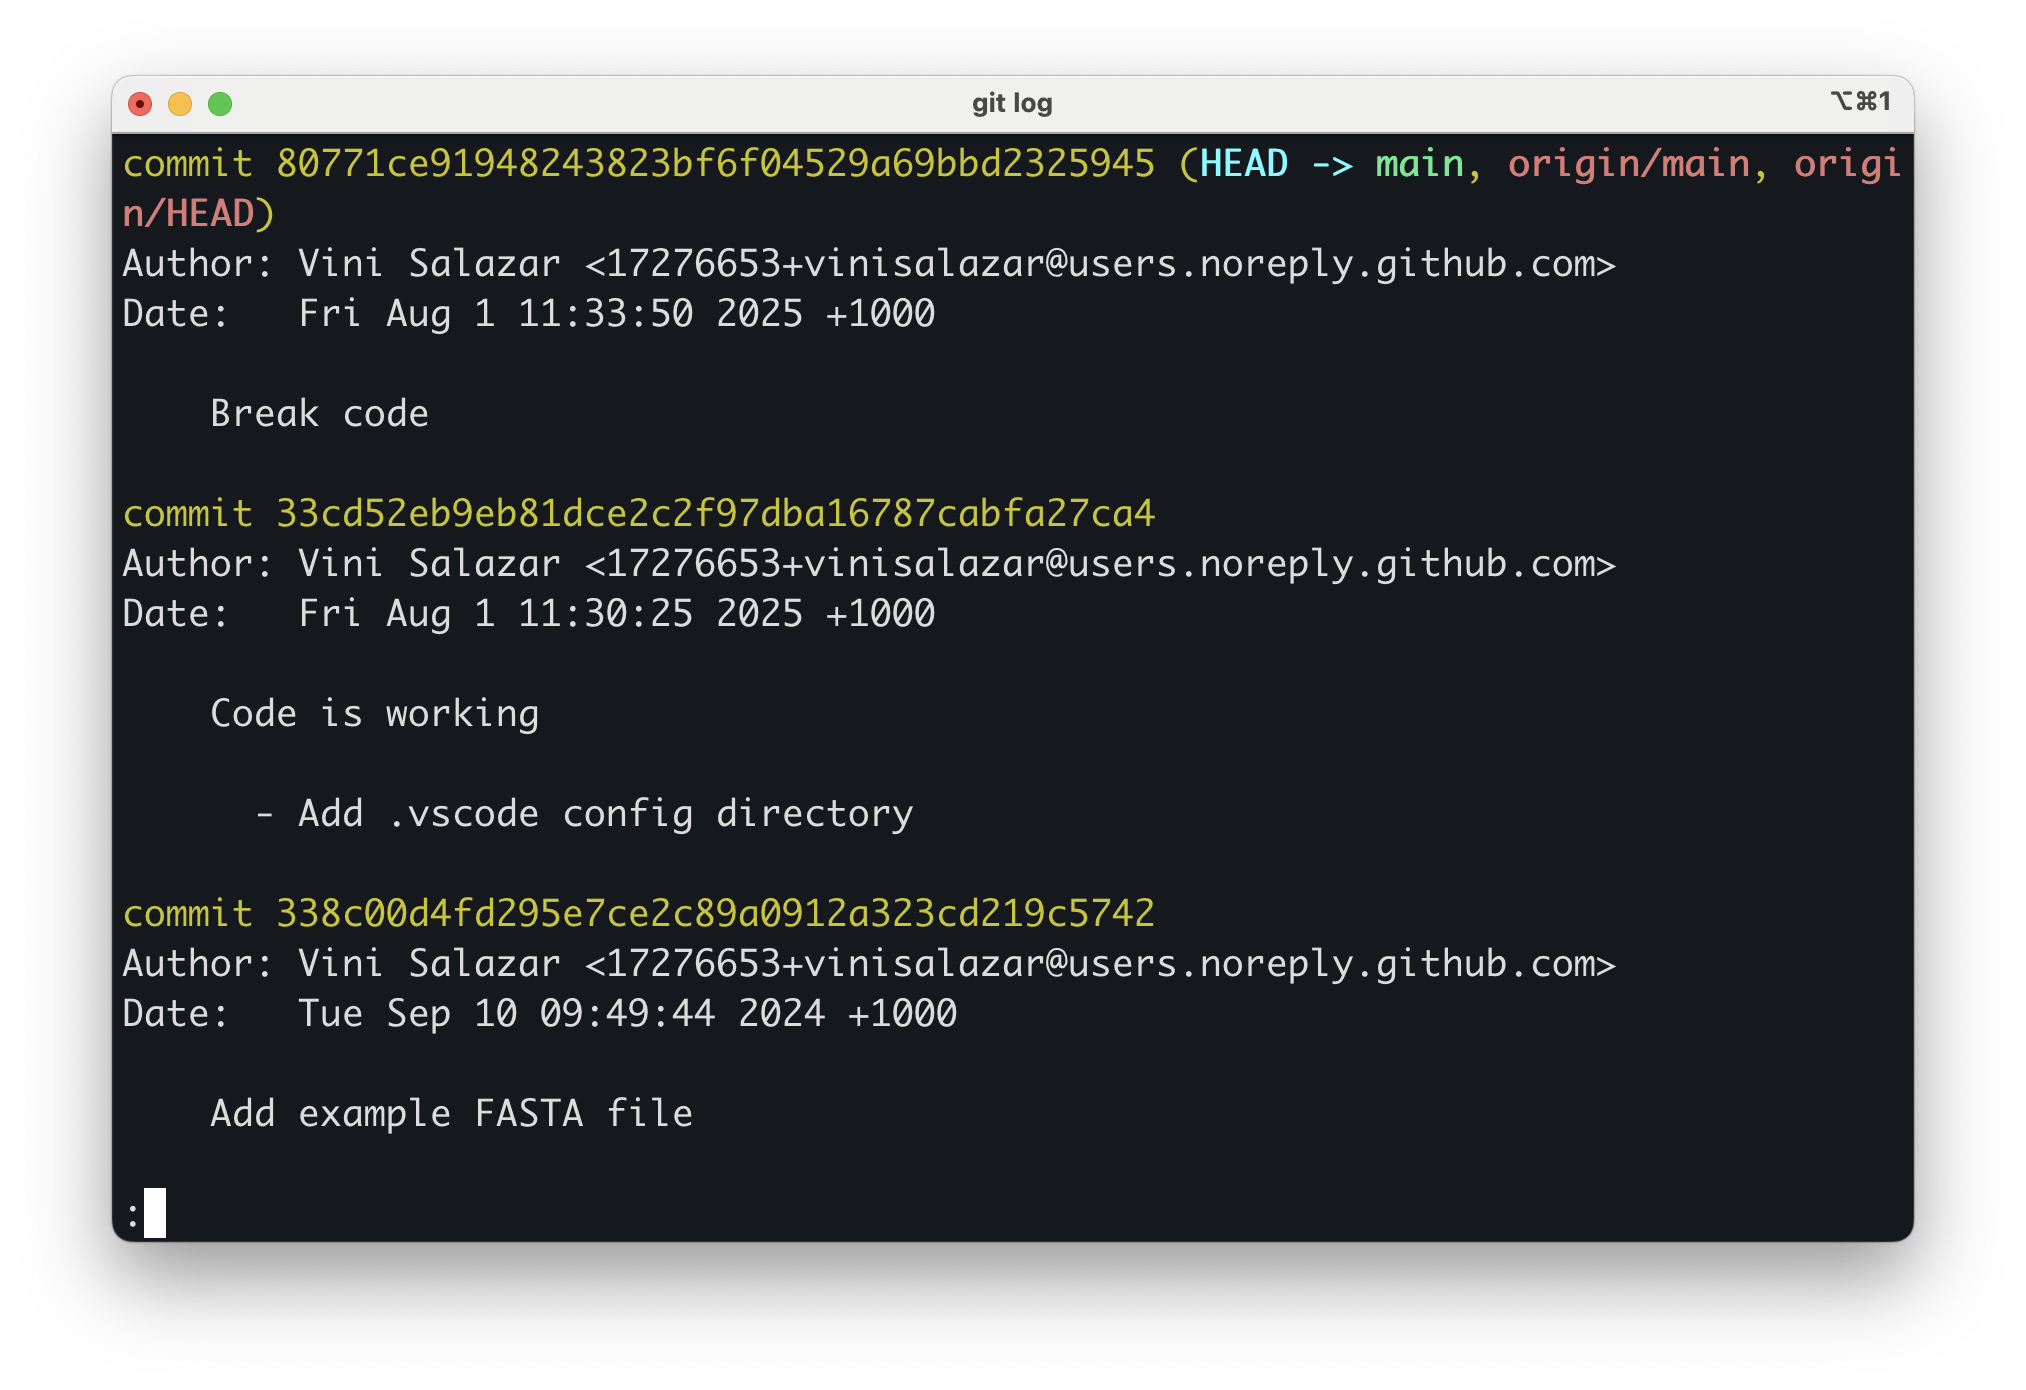2026x1390 pixels.
Task: Click the yellow minimize window button
Action: [180, 104]
